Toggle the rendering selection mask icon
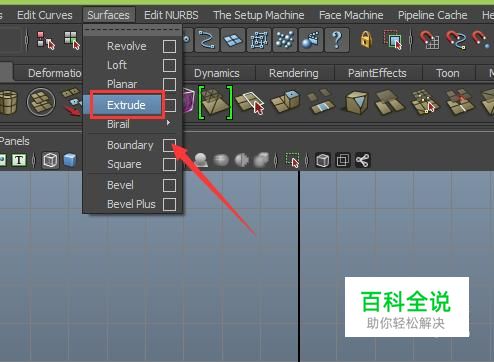Screen dimensions: 494x362 coord(311,40)
